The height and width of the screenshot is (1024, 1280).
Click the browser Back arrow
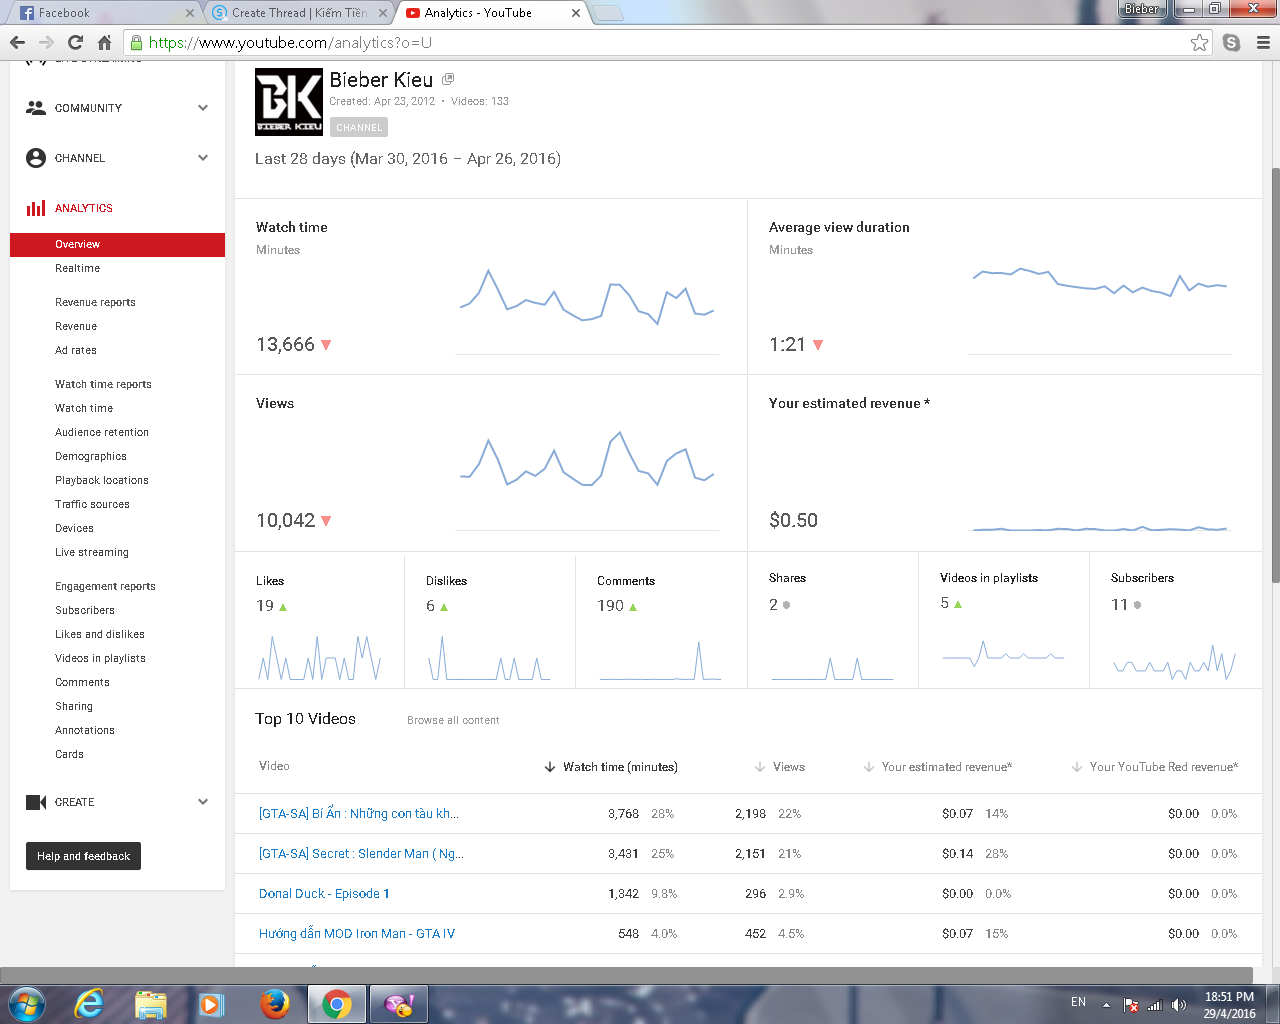click(x=17, y=42)
